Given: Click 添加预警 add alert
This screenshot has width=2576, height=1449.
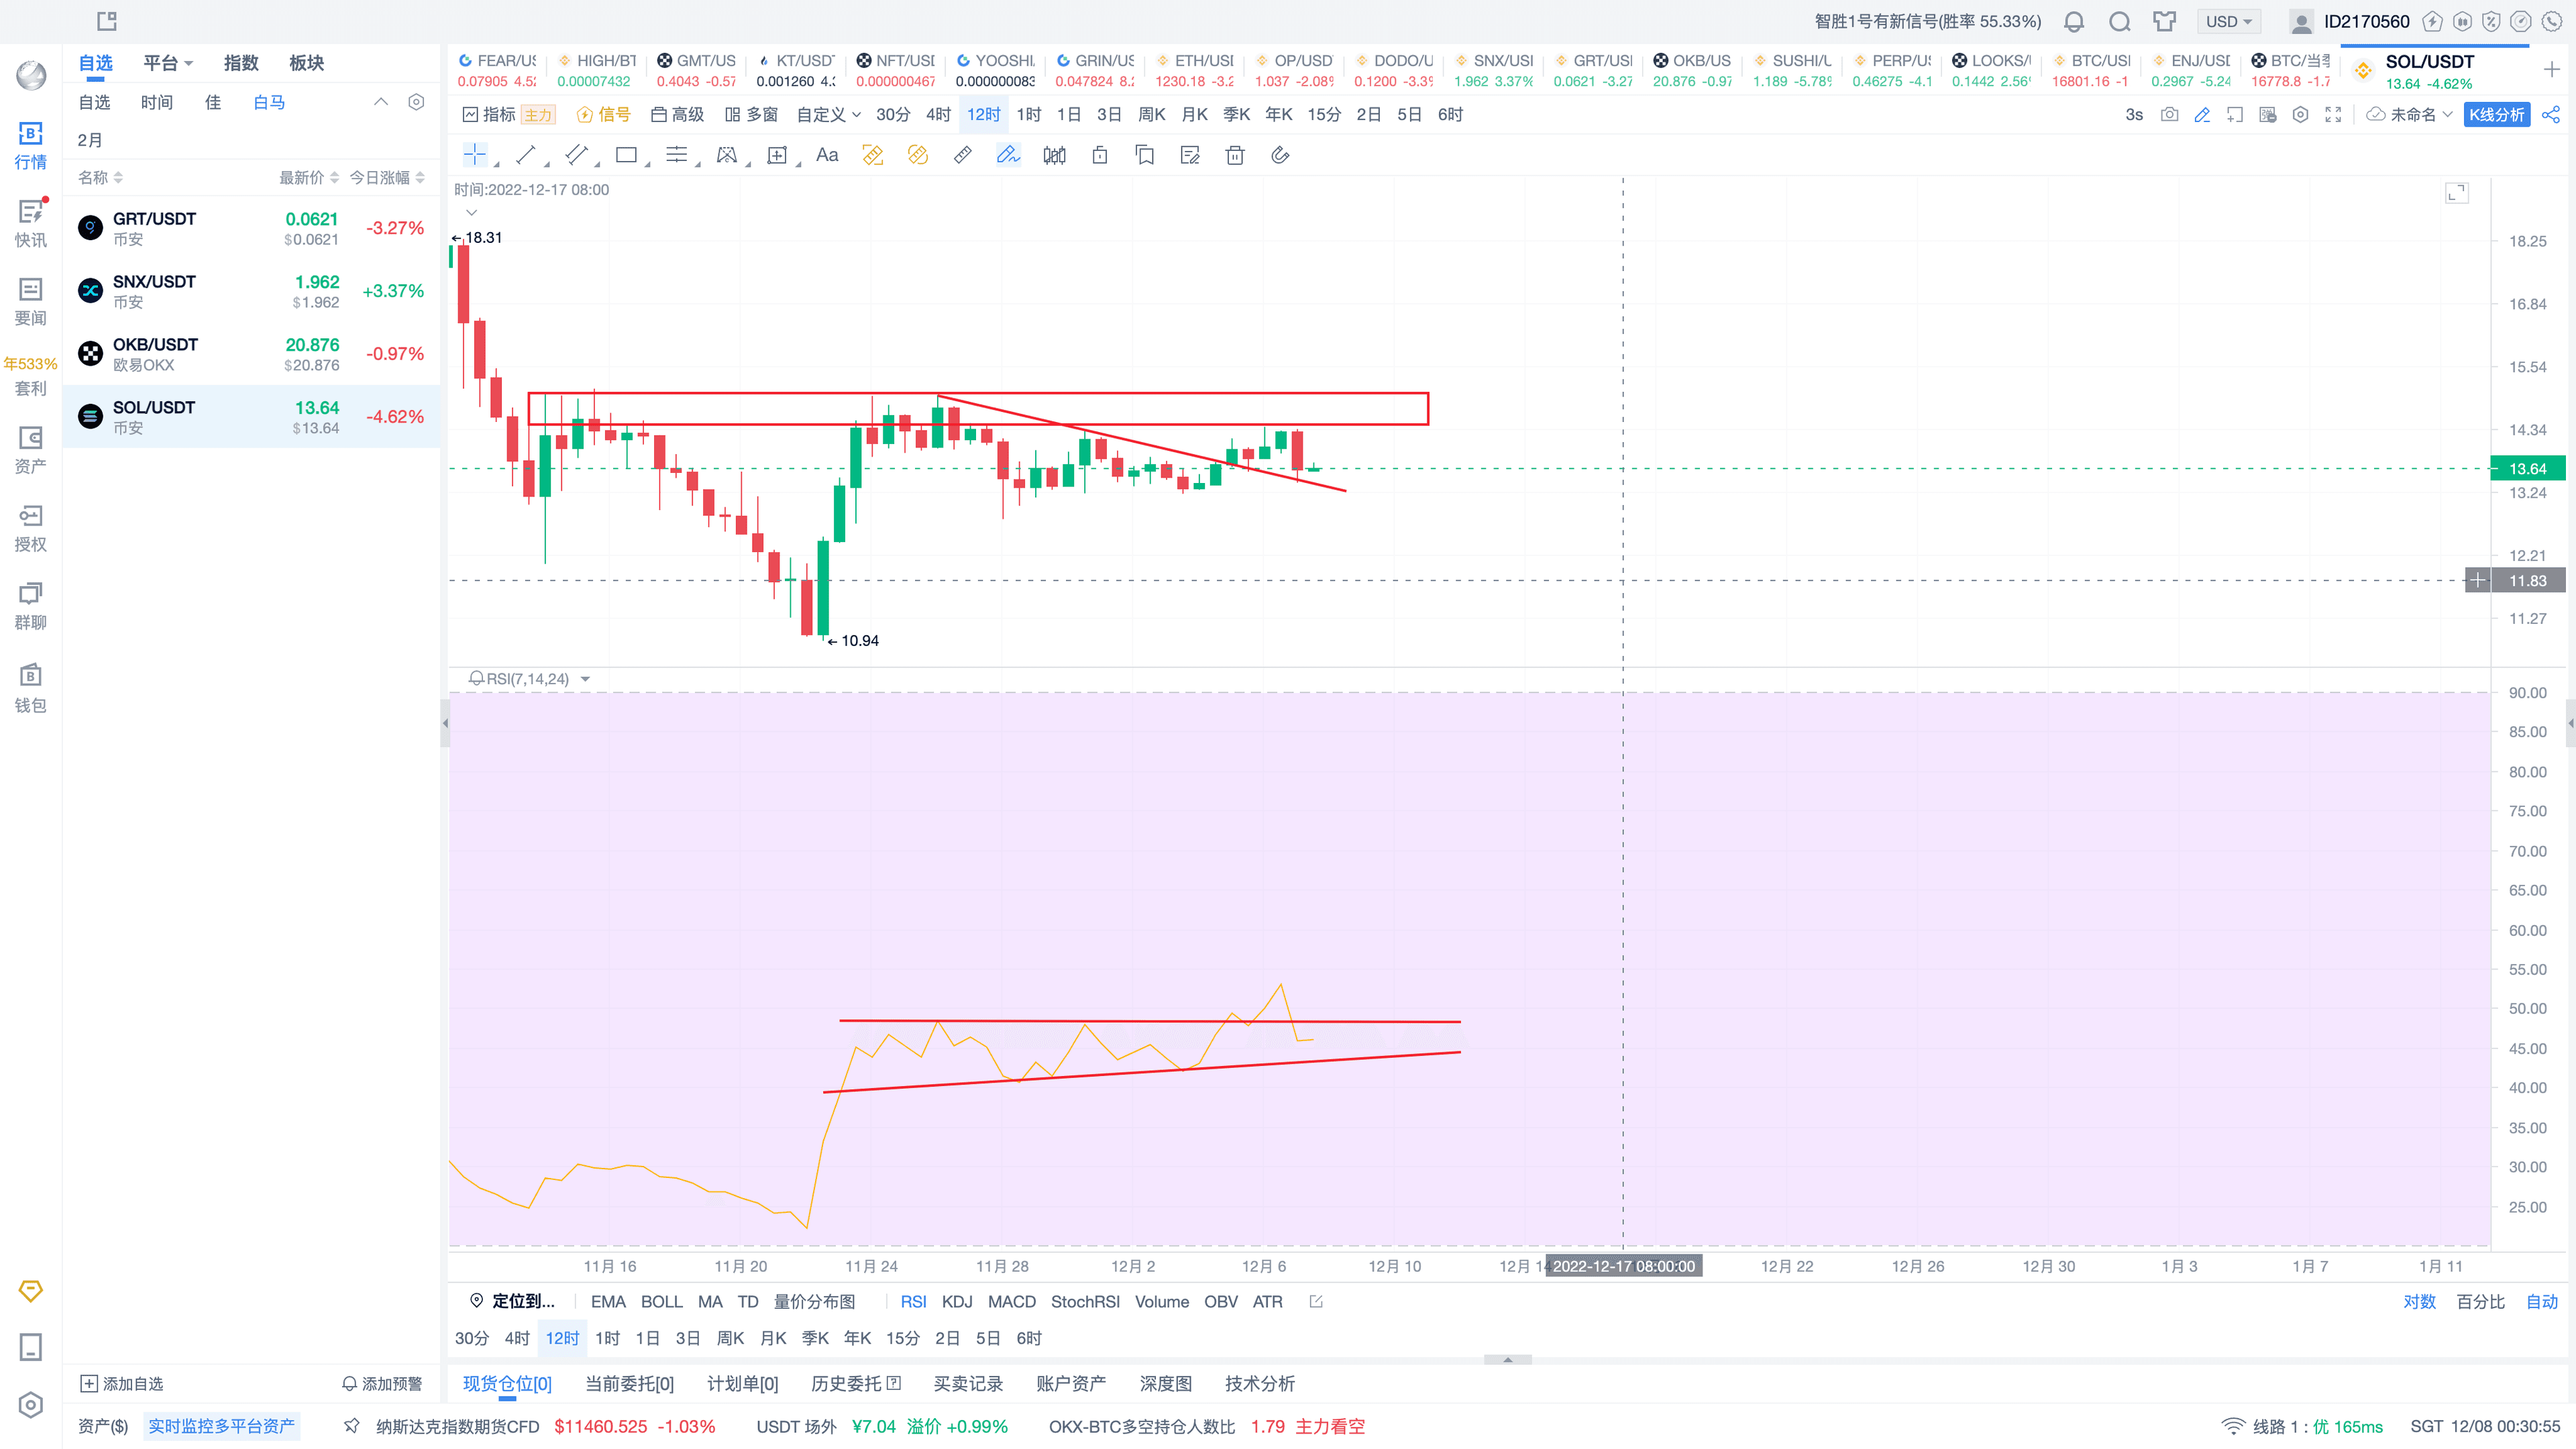Looking at the screenshot, I should (x=381, y=1384).
